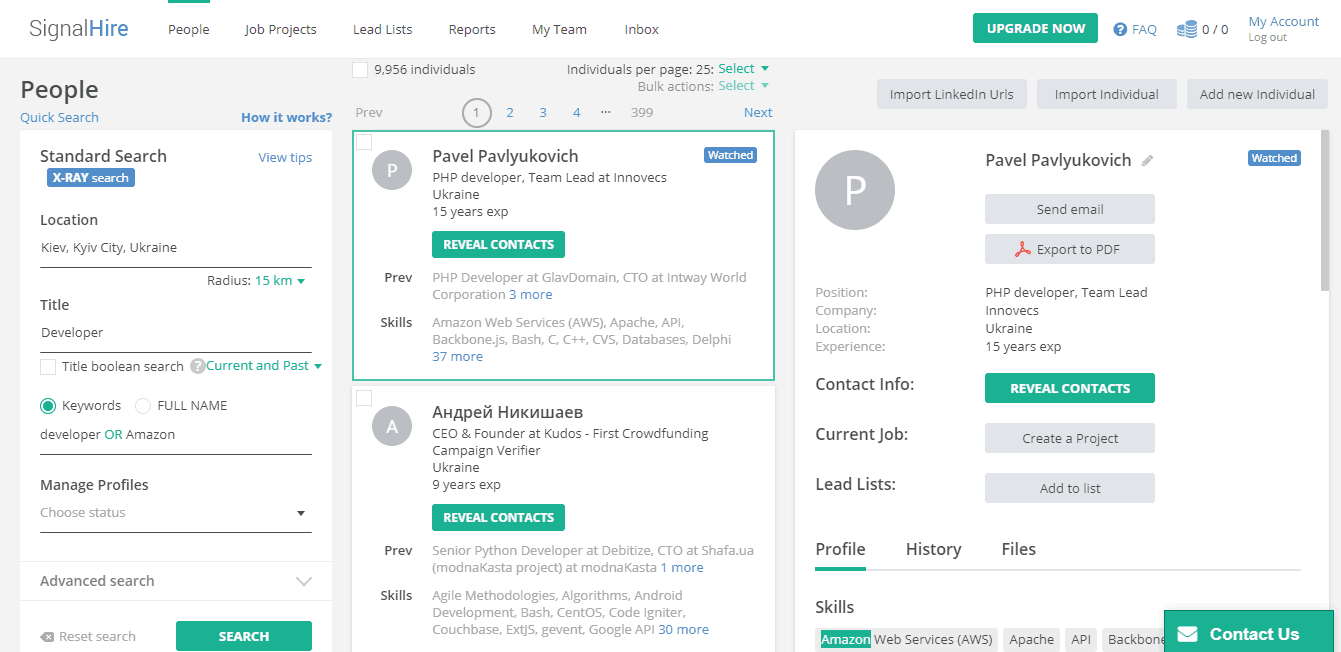Click the Next page link
This screenshot has width=1341, height=652.
tap(758, 113)
